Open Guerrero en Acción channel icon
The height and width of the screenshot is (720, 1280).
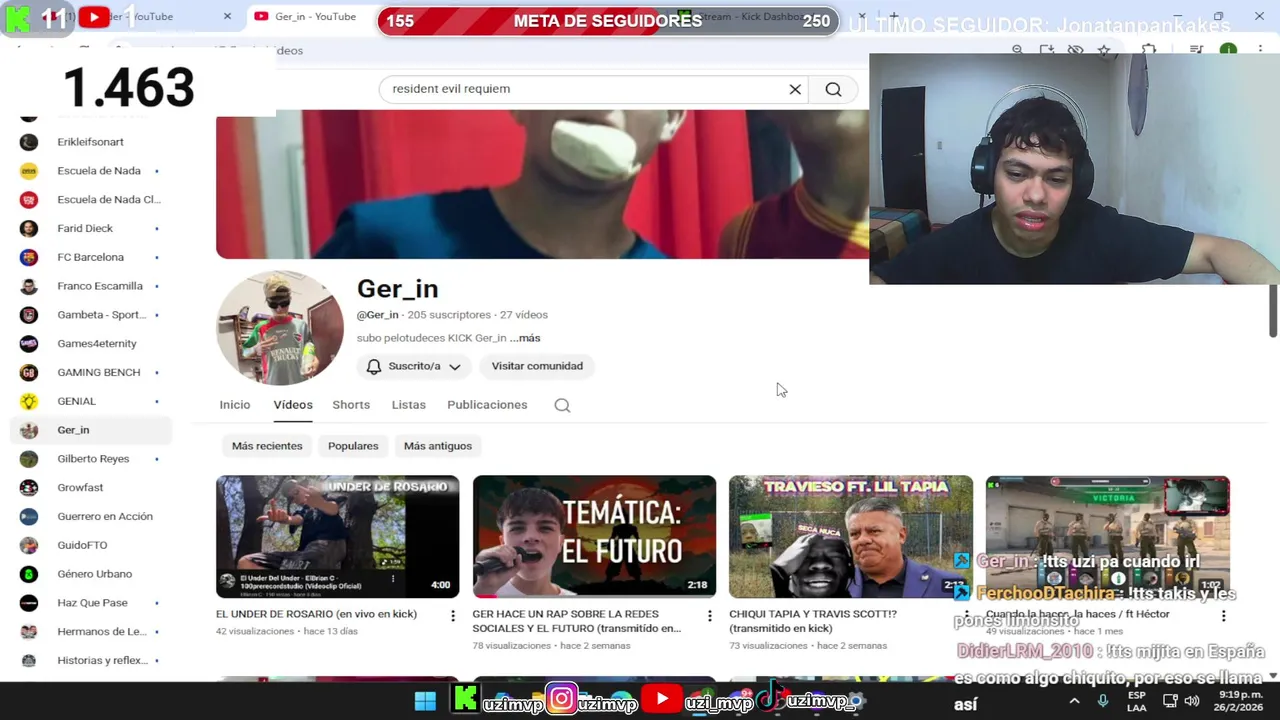coord(29,516)
